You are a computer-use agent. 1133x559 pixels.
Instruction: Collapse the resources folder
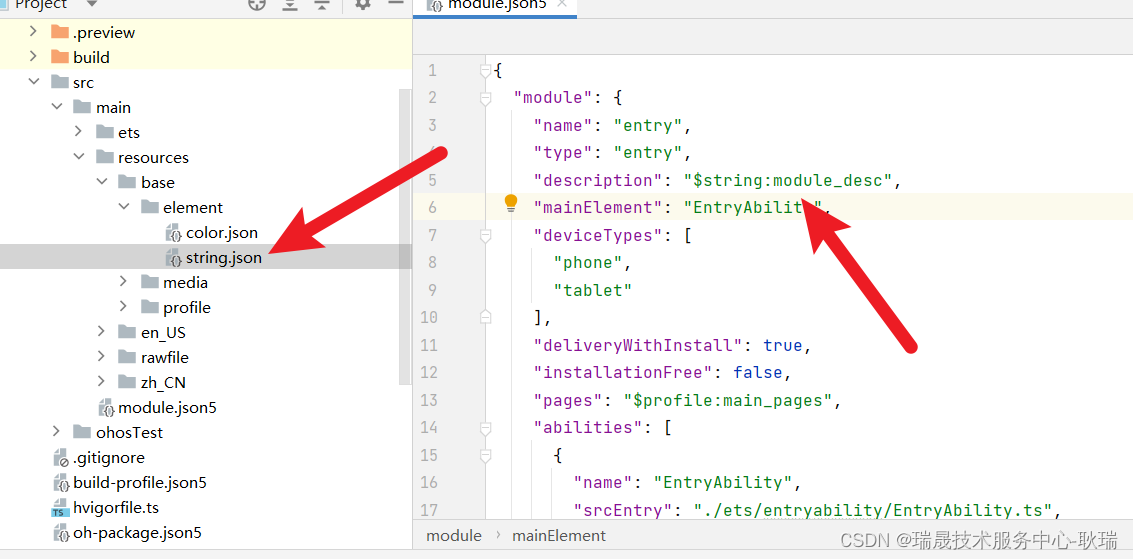click(x=79, y=157)
